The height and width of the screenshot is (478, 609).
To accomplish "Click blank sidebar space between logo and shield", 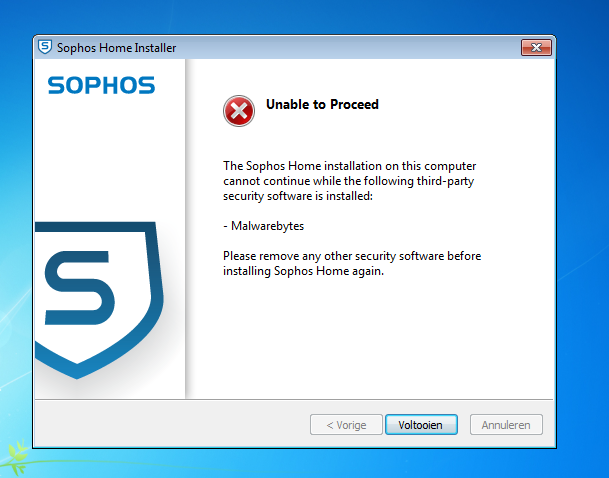I will [109, 155].
